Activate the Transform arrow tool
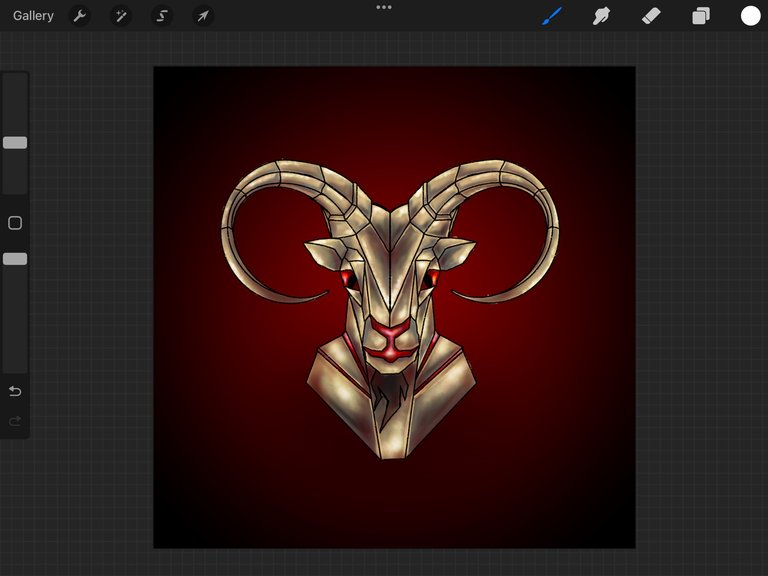The height and width of the screenshot is (576, 768). 203,16
